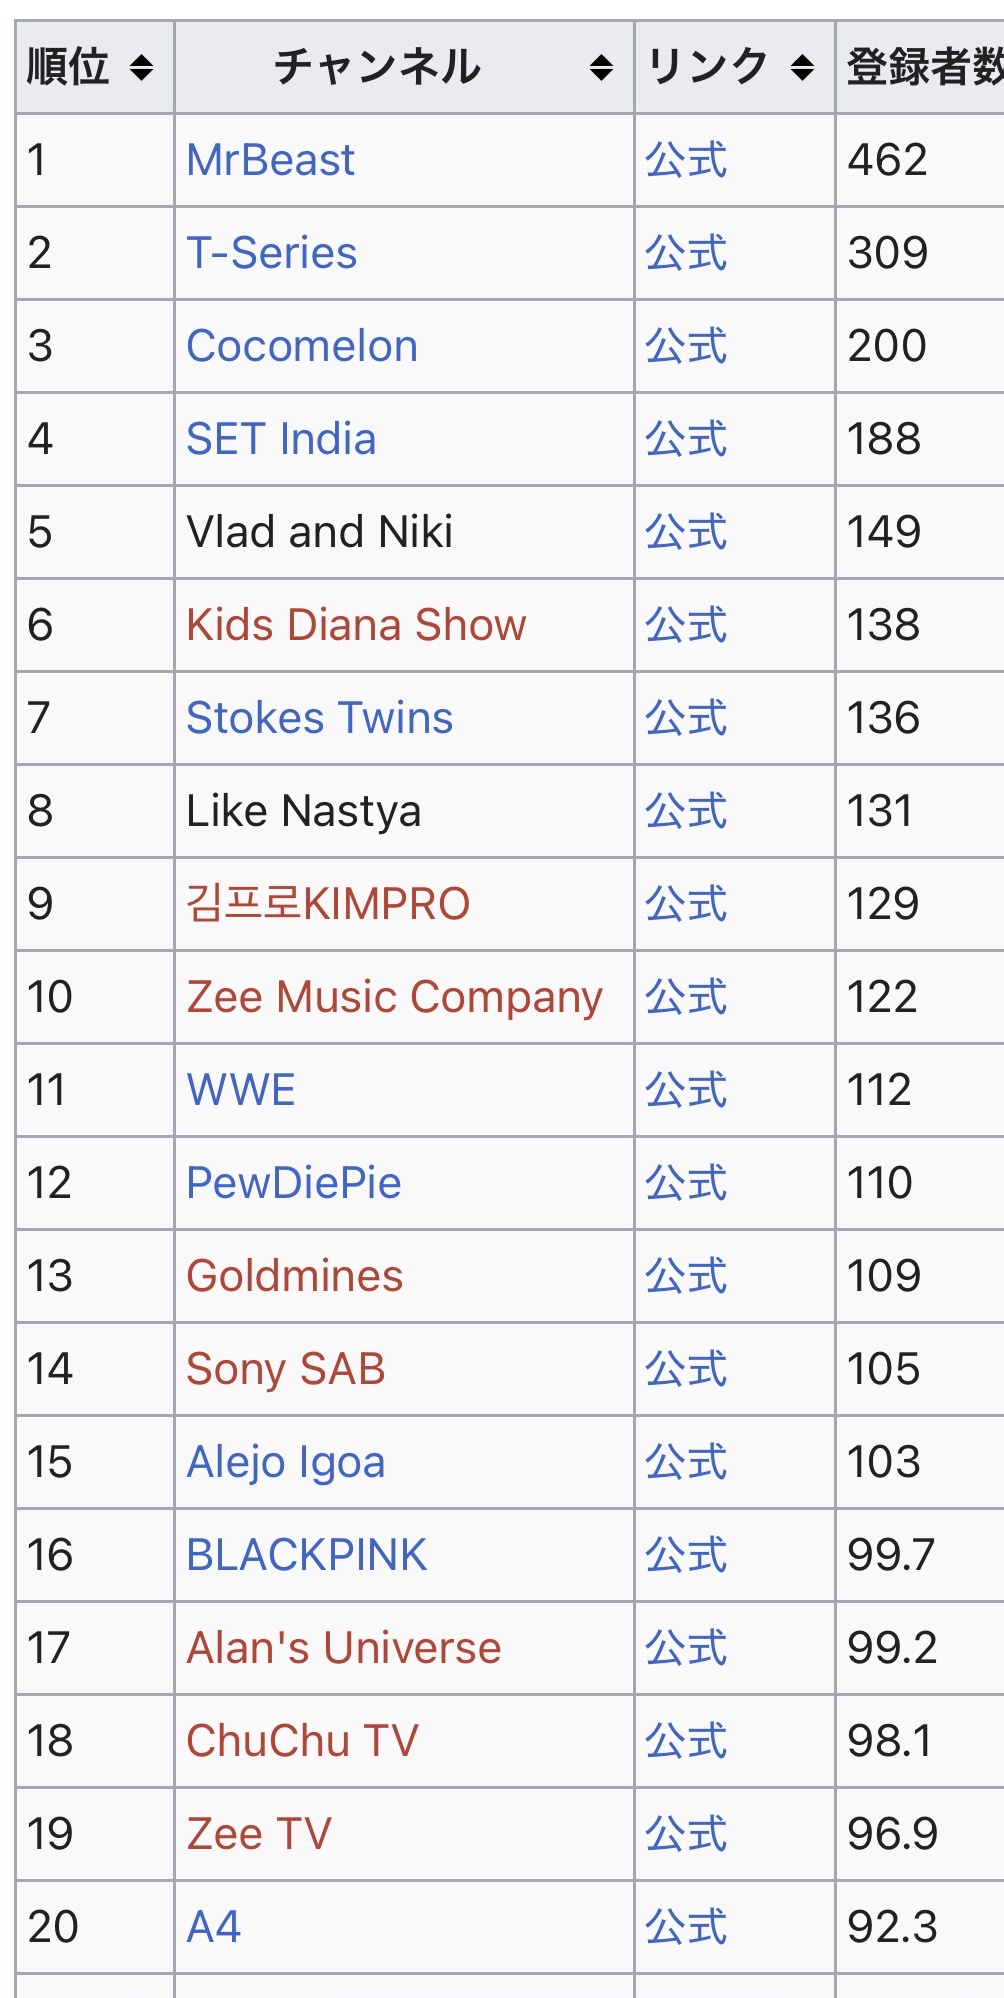1004x1998 pixels.
Task: Click the 登録者数 column header
Action: (x=922, y=68)
